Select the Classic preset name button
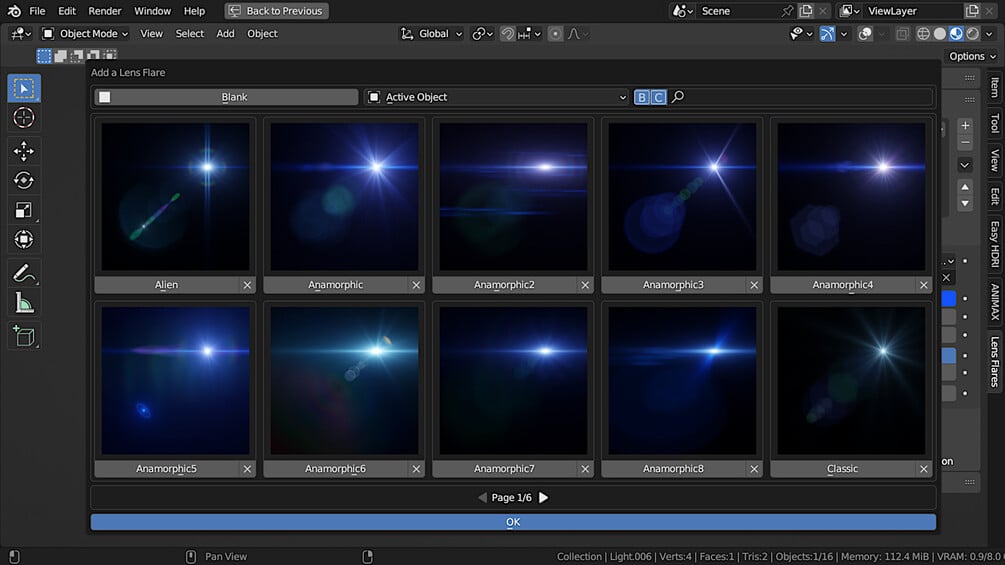Viewport: 1005px width, 565px height. (843, 469)
